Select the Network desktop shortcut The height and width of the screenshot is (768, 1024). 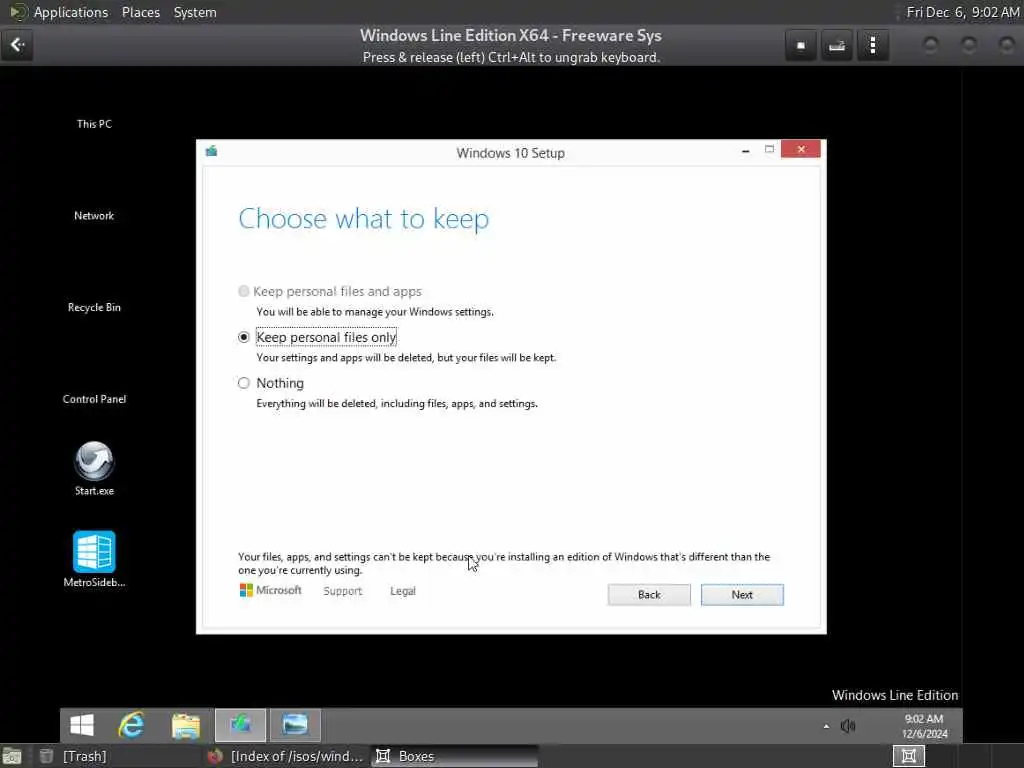pos(94,216)
